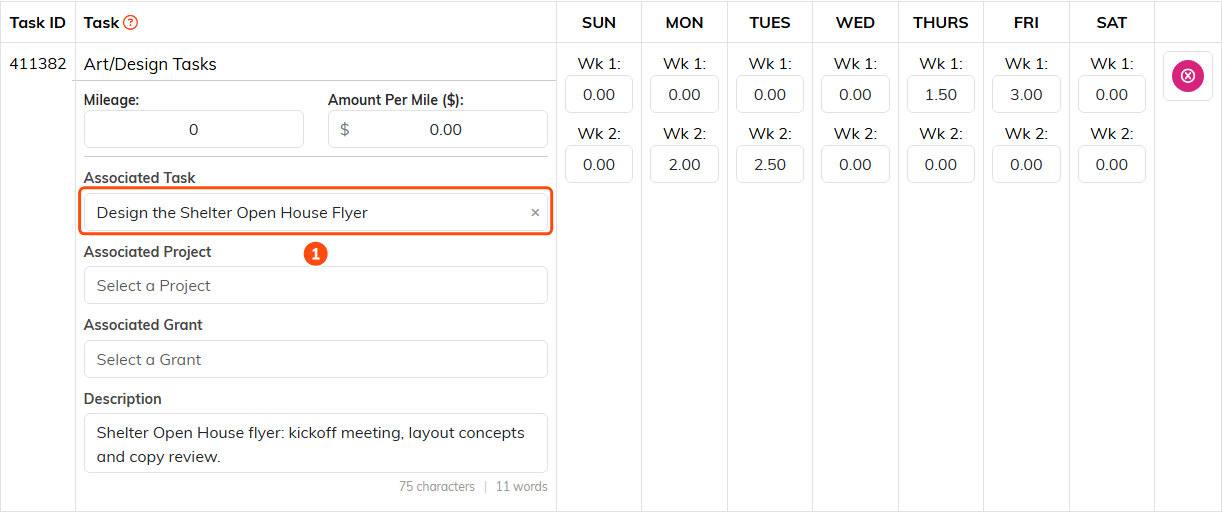Click the Mileage input field
The width and height of the screenshot is (1222, 513).
pos(194,129)
